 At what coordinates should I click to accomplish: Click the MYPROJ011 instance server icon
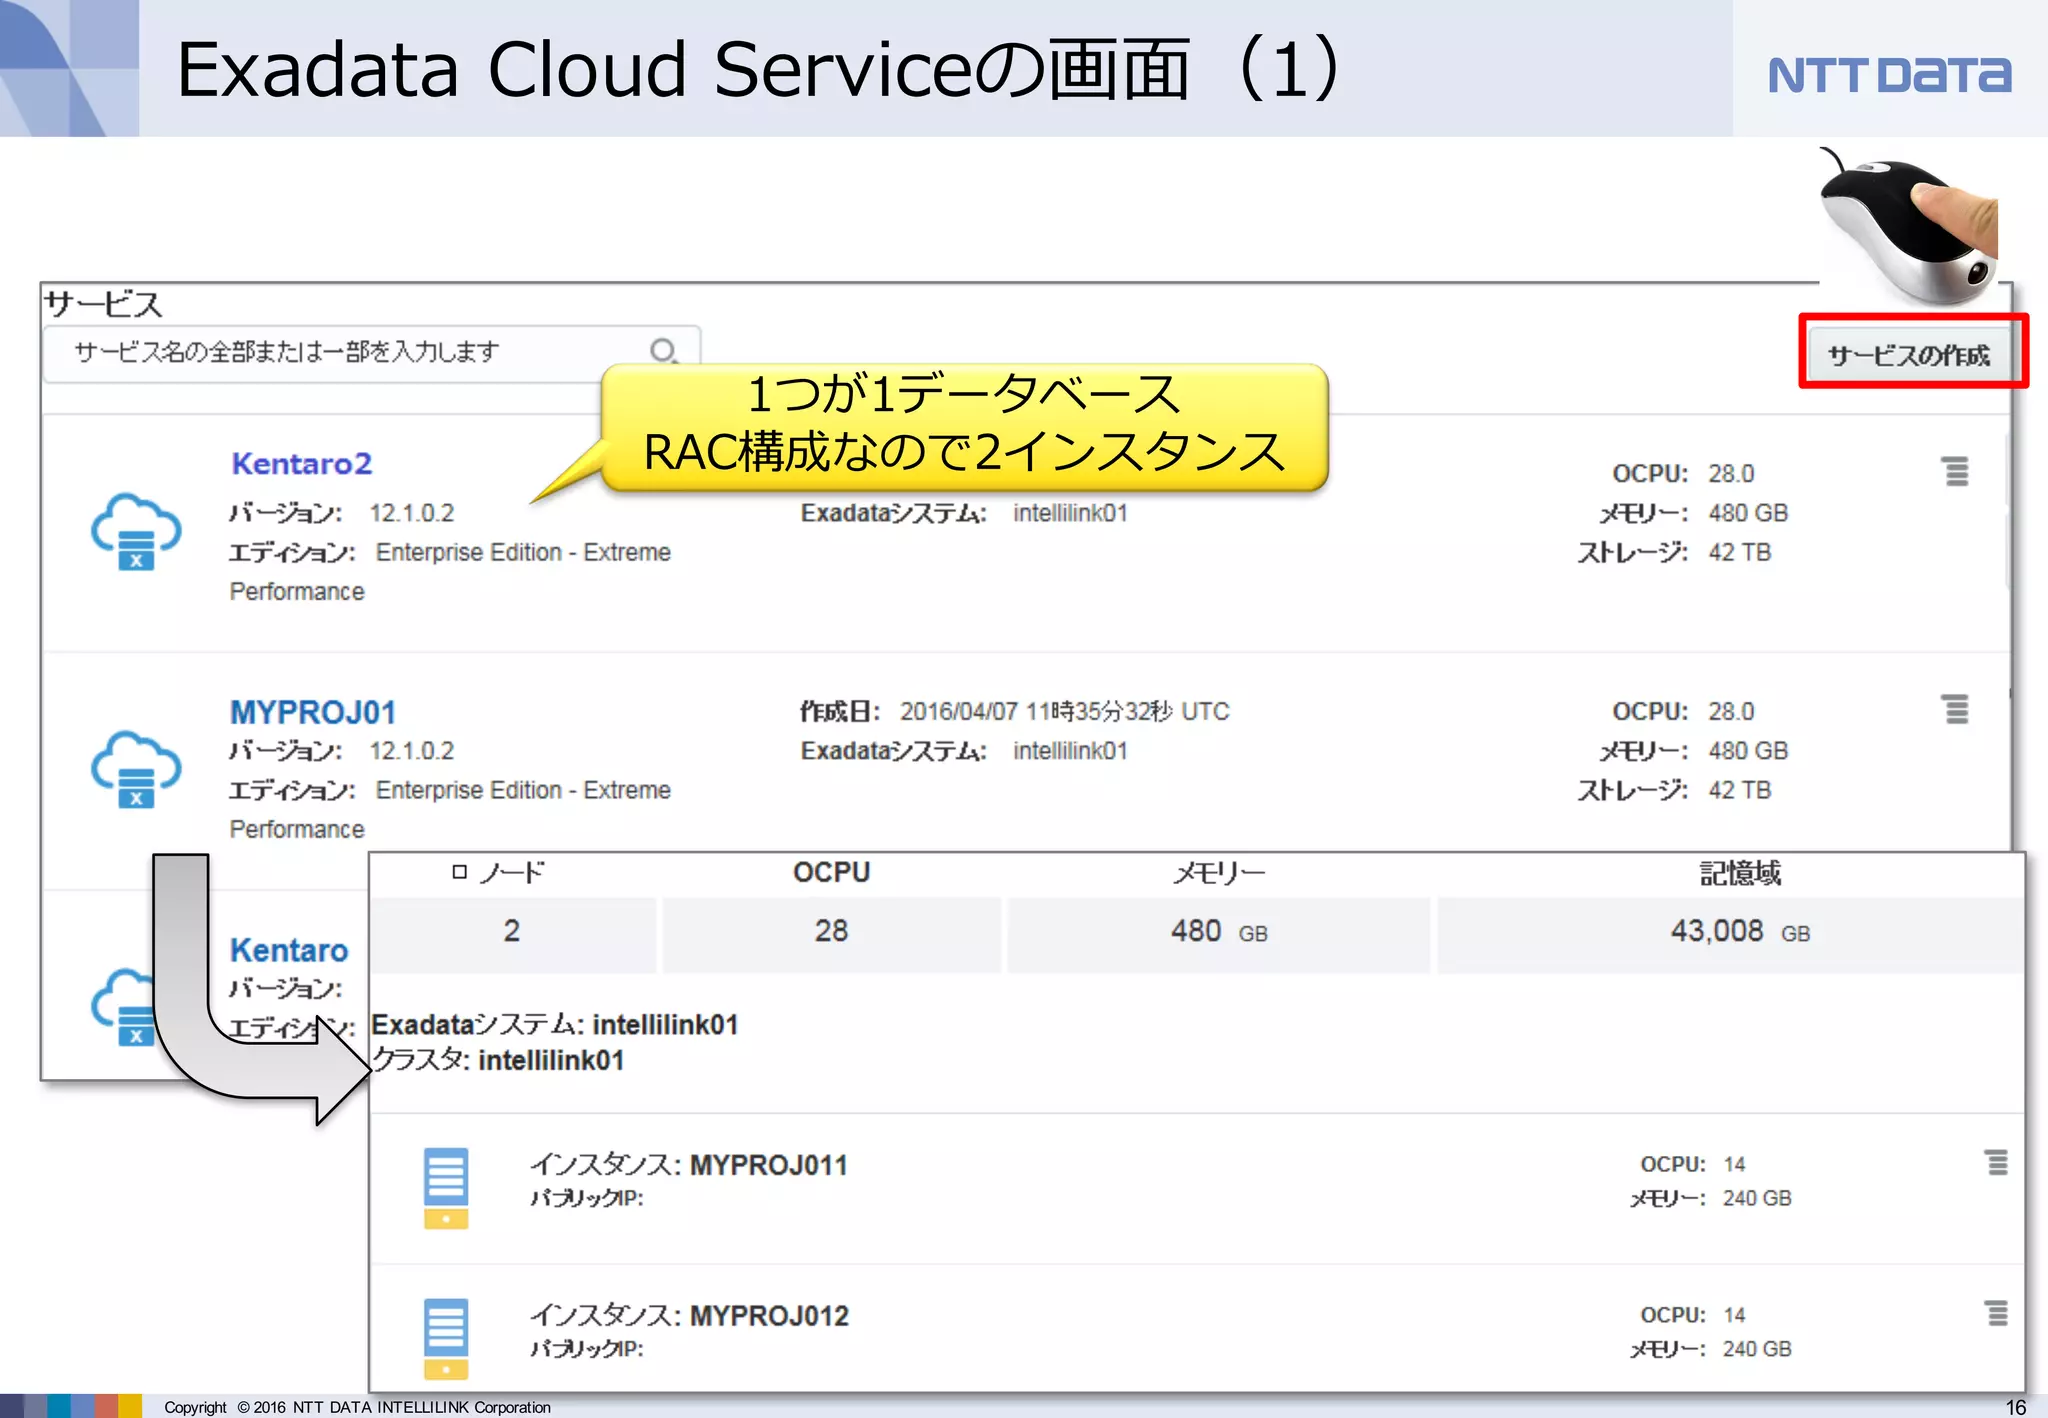click(446, 1188)
